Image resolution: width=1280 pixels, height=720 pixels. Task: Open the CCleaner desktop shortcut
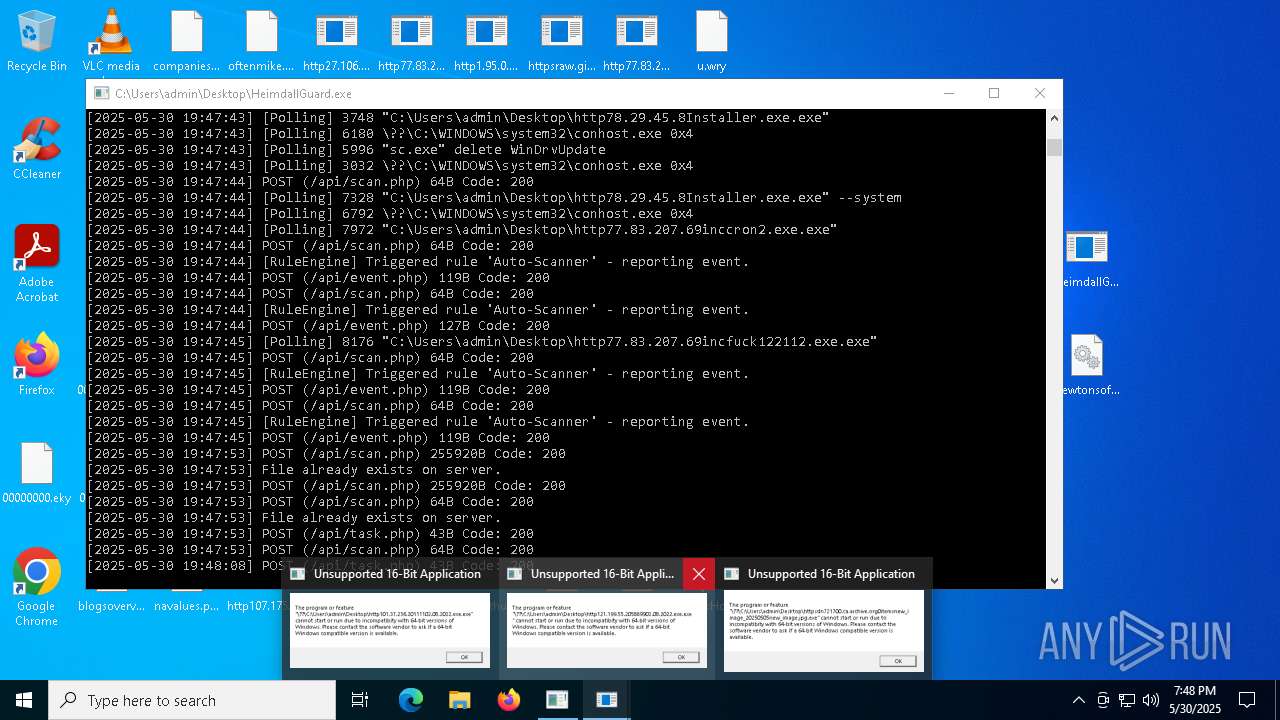pyautogui.click(x=37, y=150)
